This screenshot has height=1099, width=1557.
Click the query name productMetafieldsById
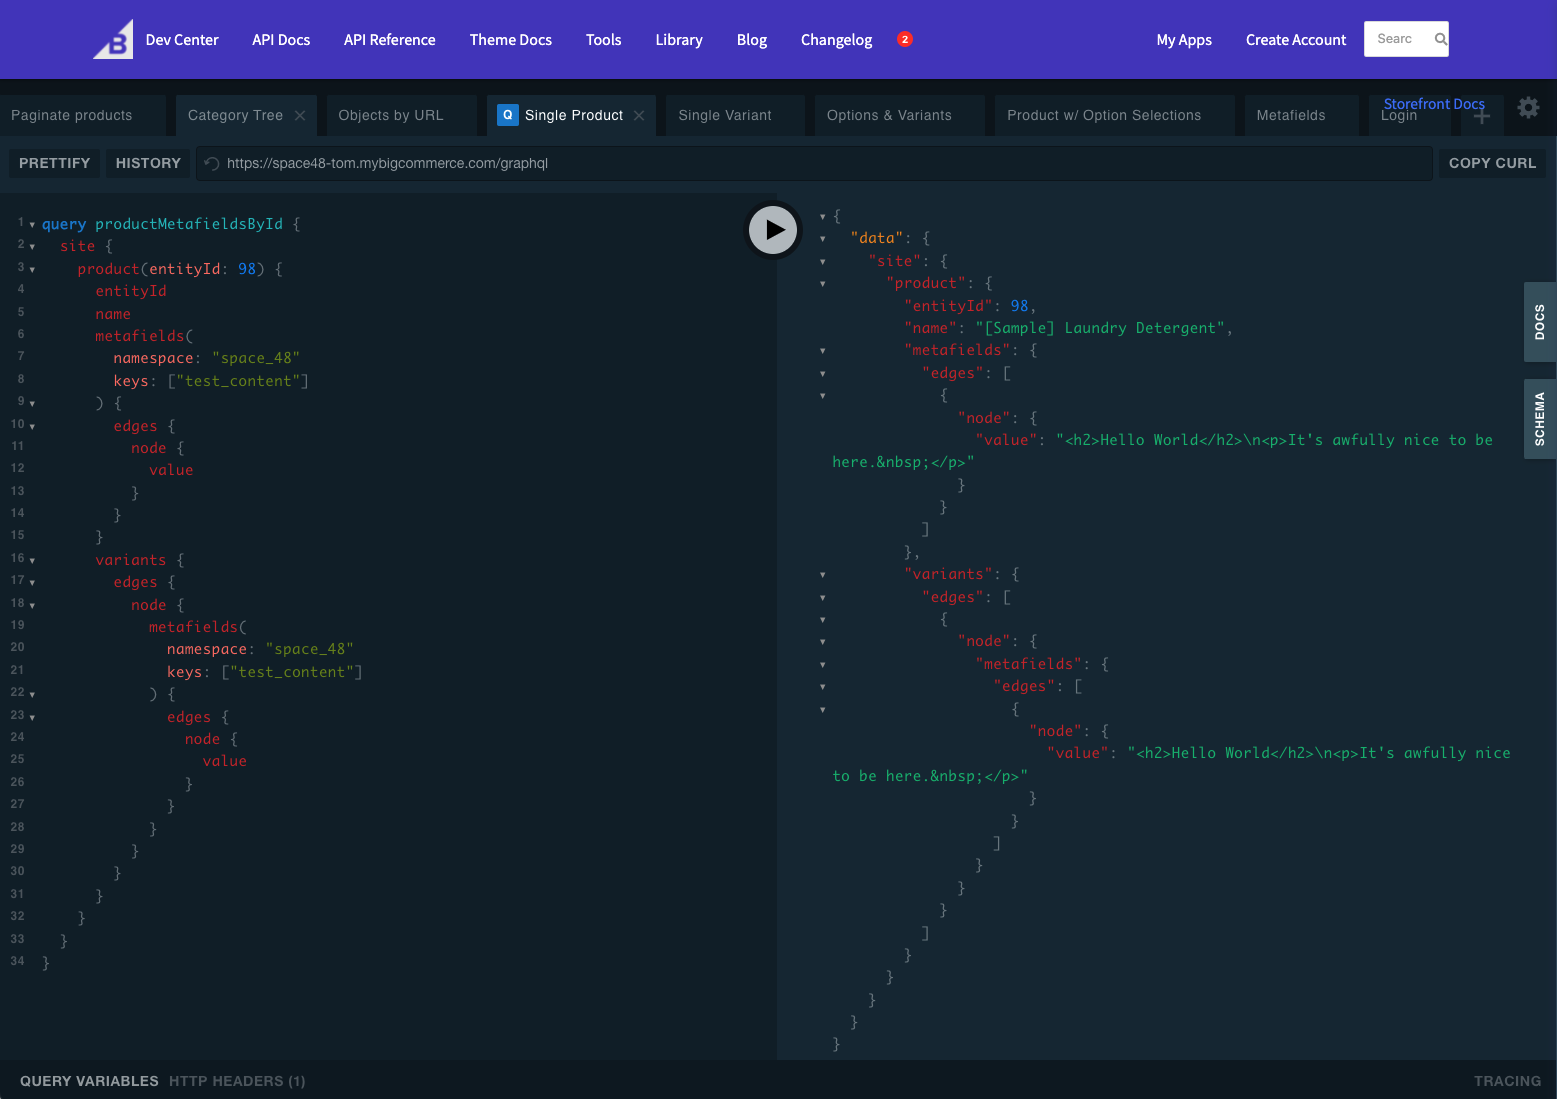pos(189,224)
